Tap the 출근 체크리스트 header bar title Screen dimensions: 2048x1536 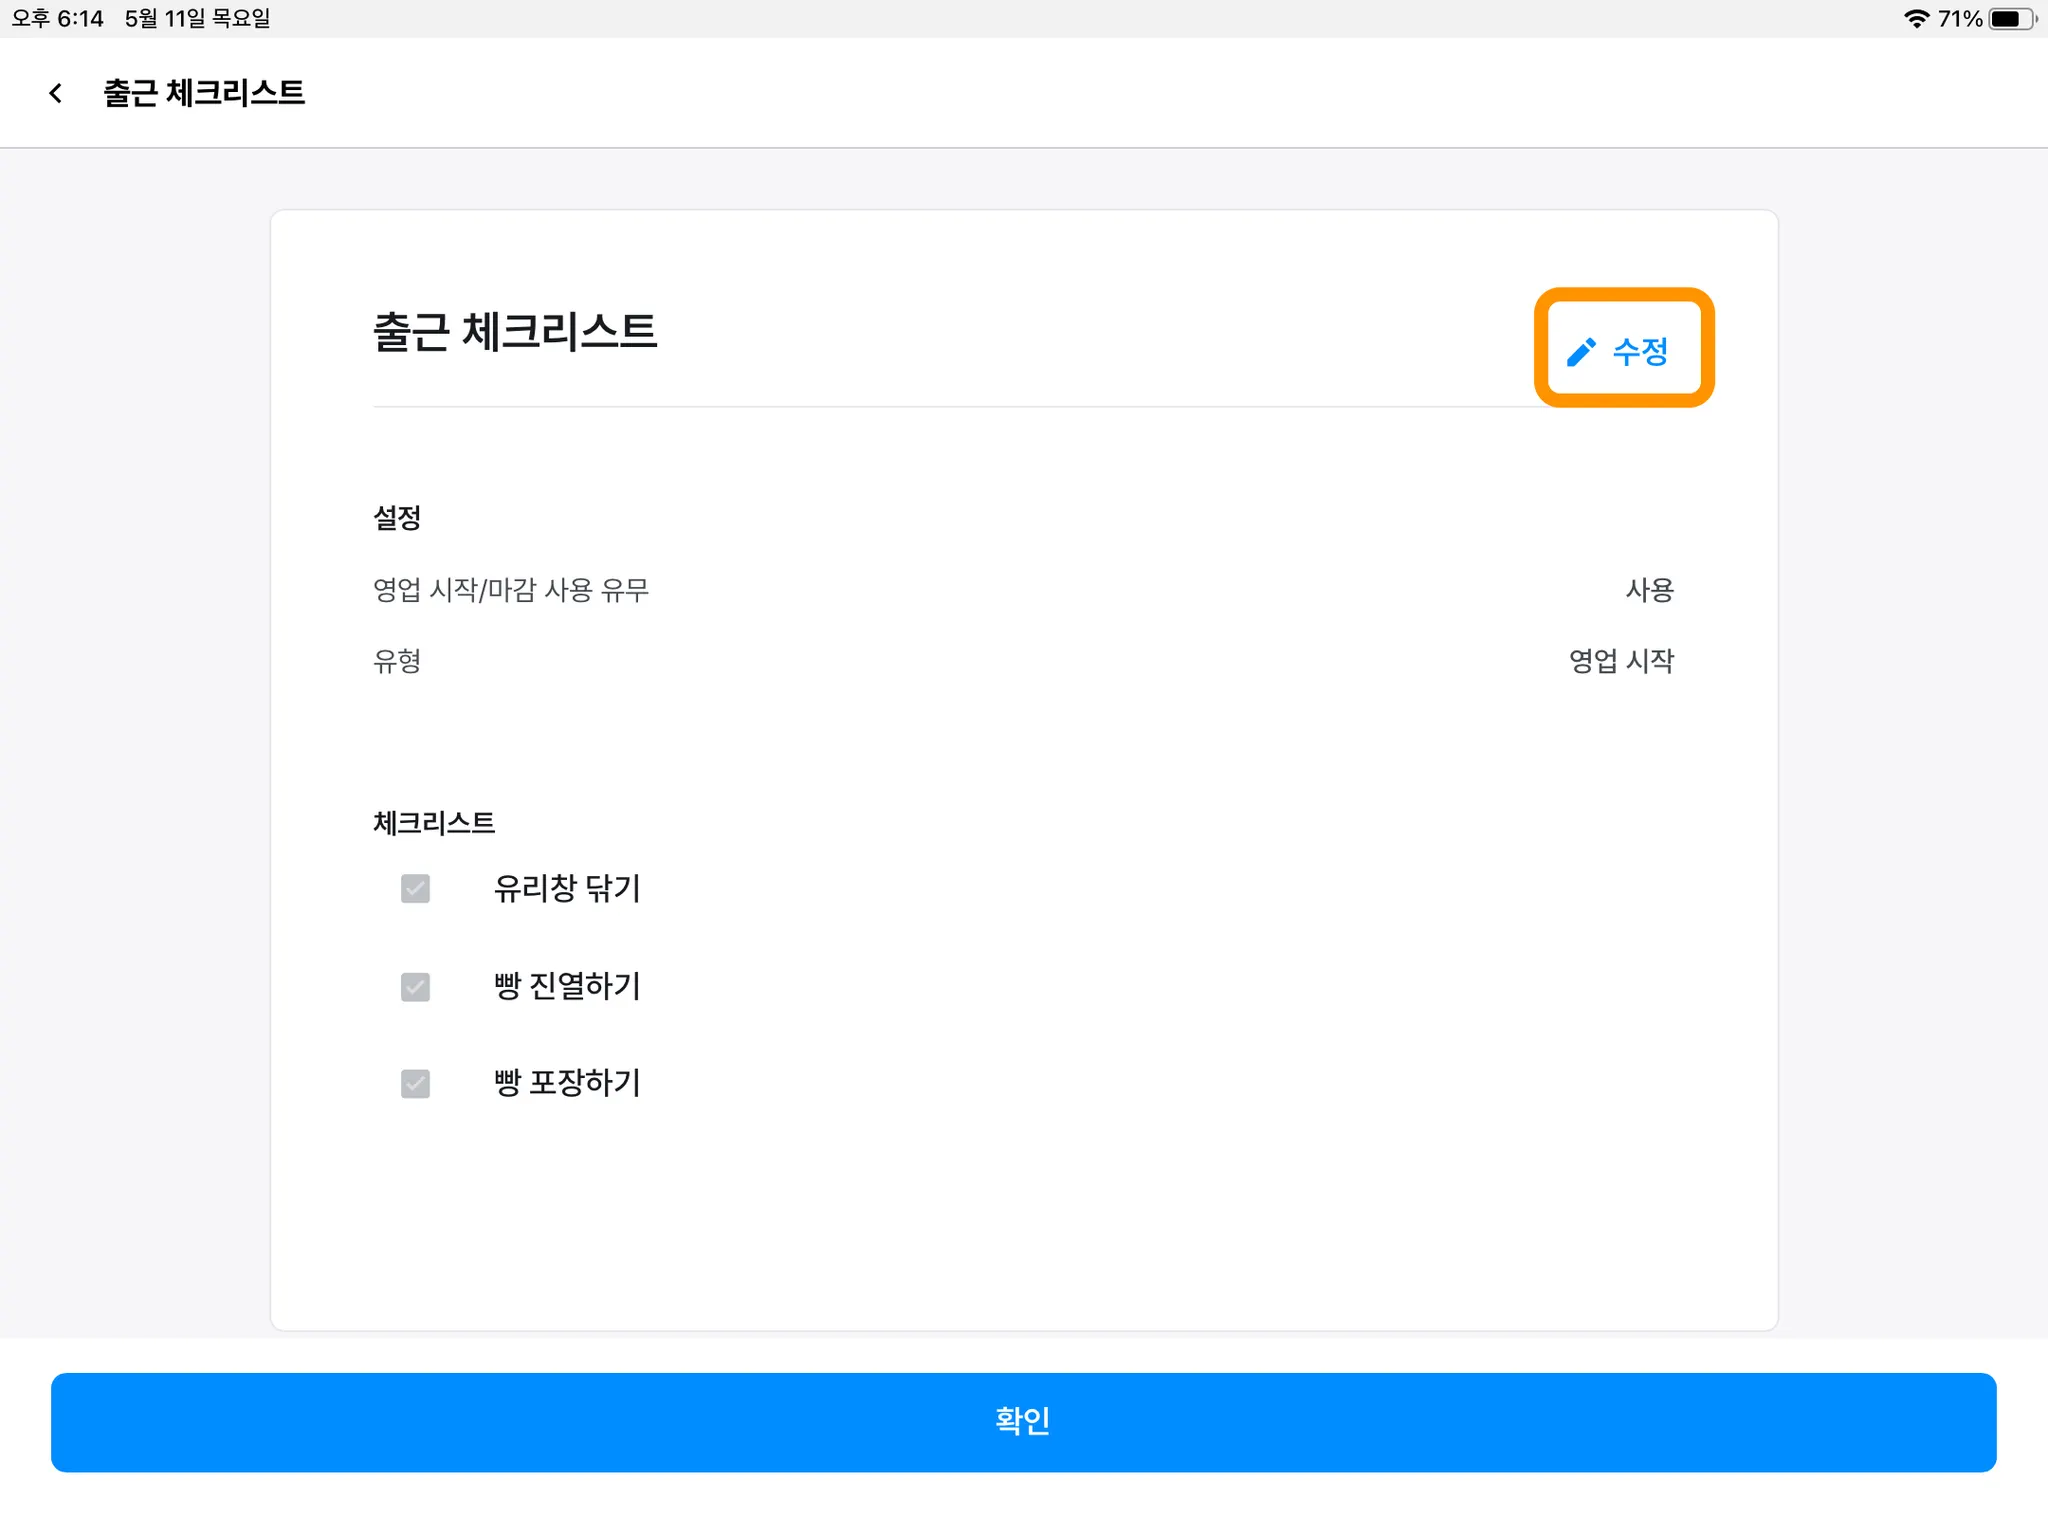(x=204, y=93)
